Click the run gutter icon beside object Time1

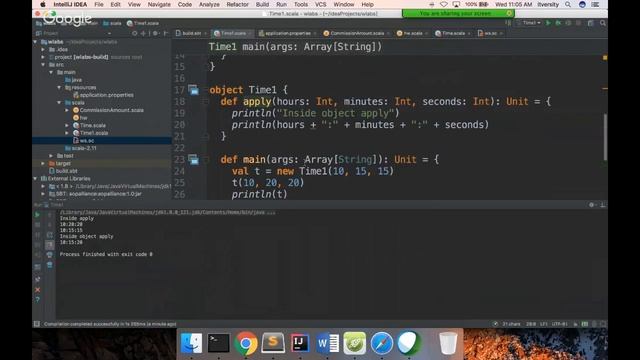point(193,90)
